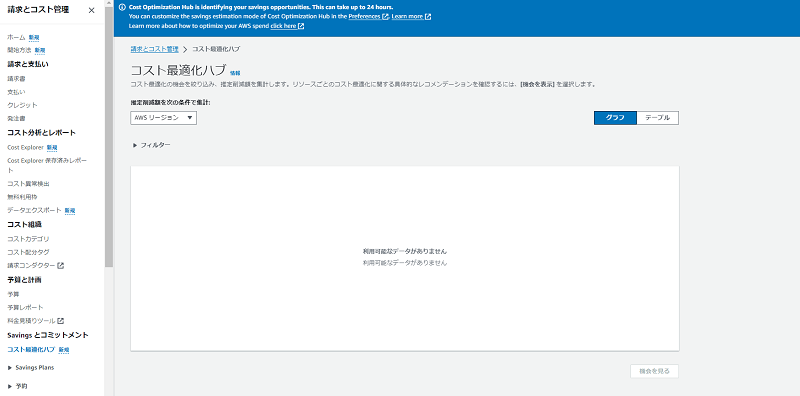Image resolution: width=800 pixels, height=396 pixels.
Task: Expand the 予約 sidebar section
Action: click(18, 386)
